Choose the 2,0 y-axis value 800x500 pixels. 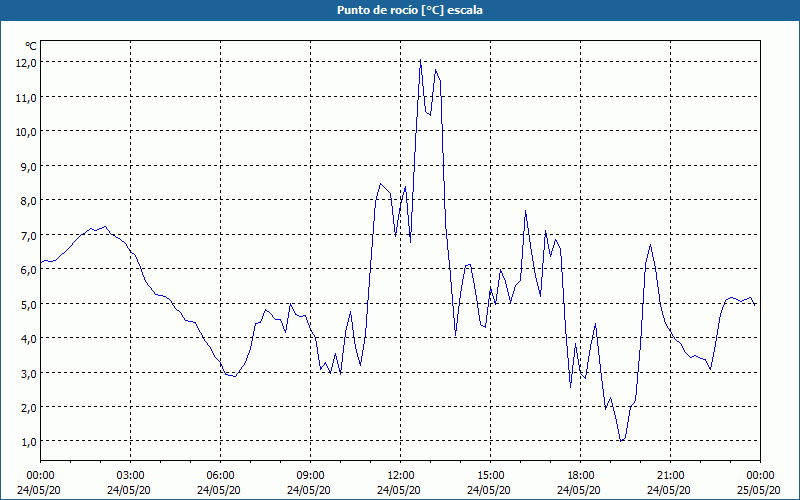tap(30, 407)
